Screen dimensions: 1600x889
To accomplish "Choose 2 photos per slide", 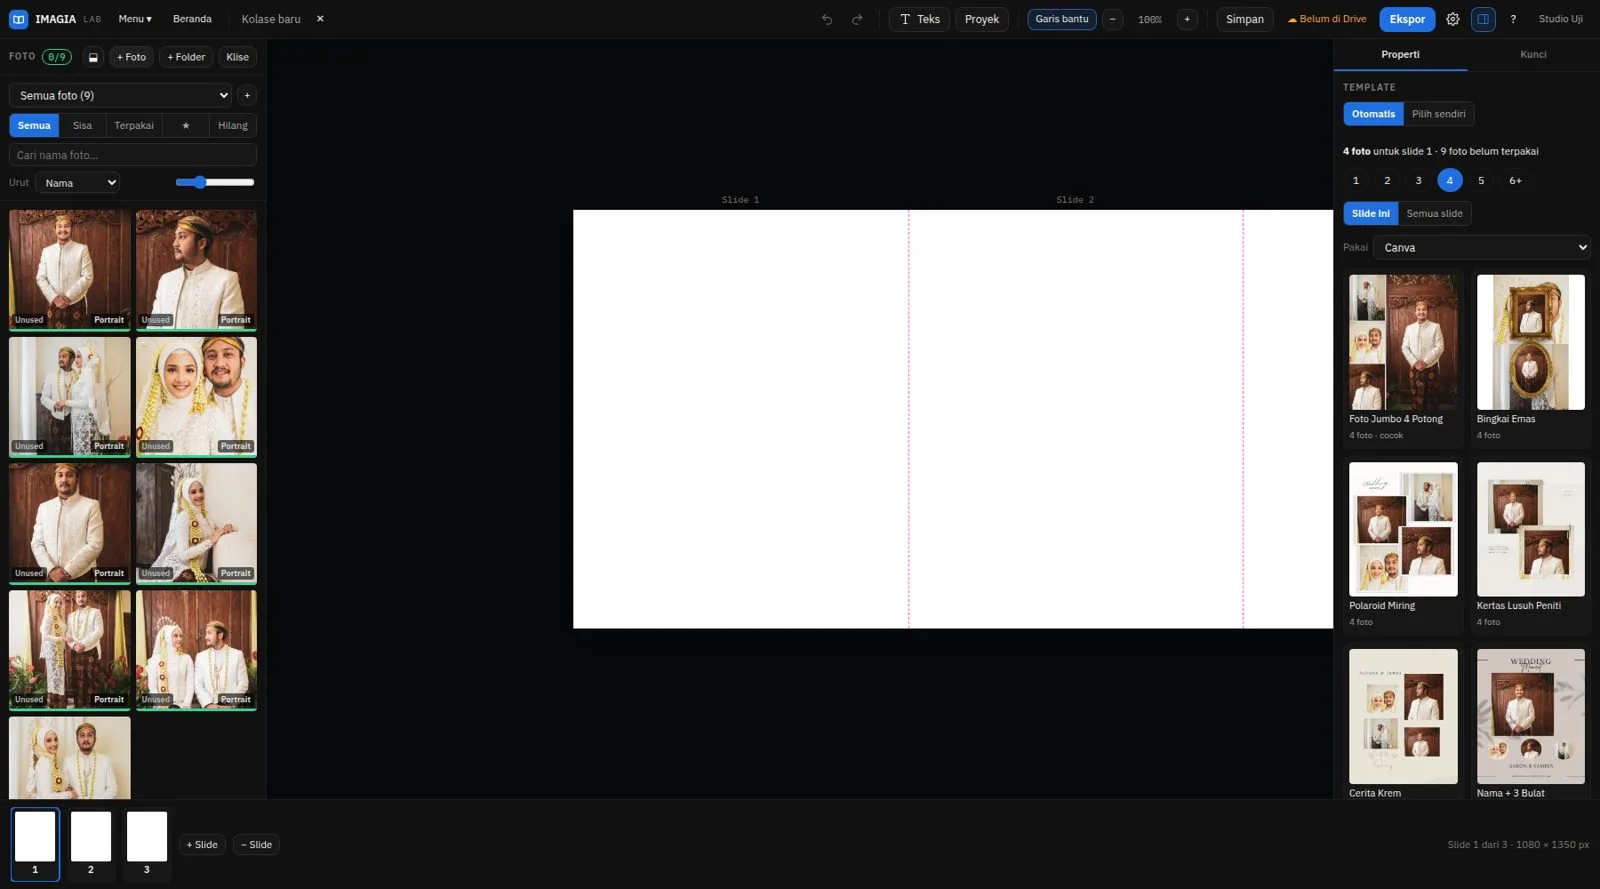I will click(1387, 180).
